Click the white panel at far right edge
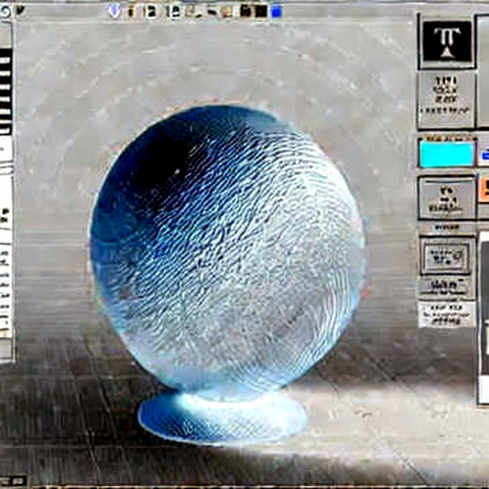The width and height of the screenshot is (489, 489). click(x=484, y=318)
